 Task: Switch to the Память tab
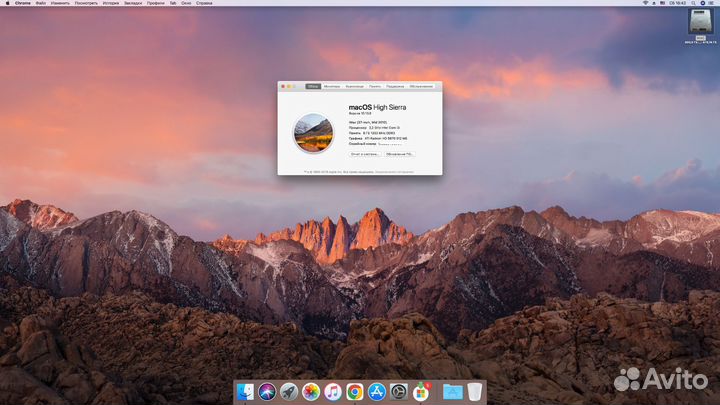click(375, 86)
